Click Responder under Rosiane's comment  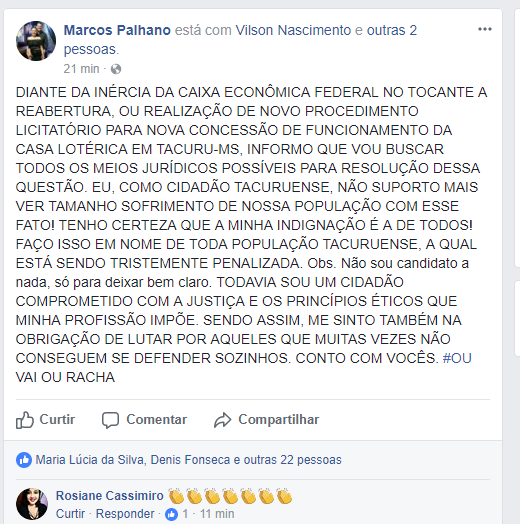tap(125, 514)
